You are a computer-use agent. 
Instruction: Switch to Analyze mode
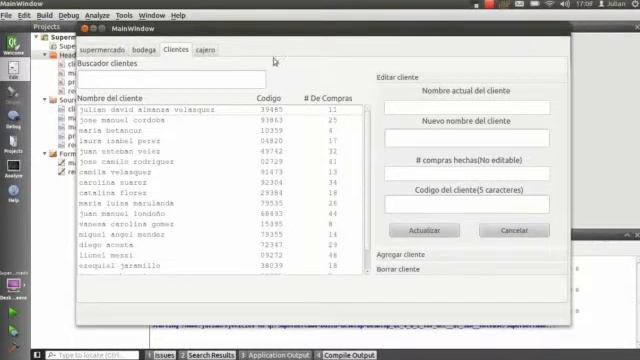pos(13,169)
